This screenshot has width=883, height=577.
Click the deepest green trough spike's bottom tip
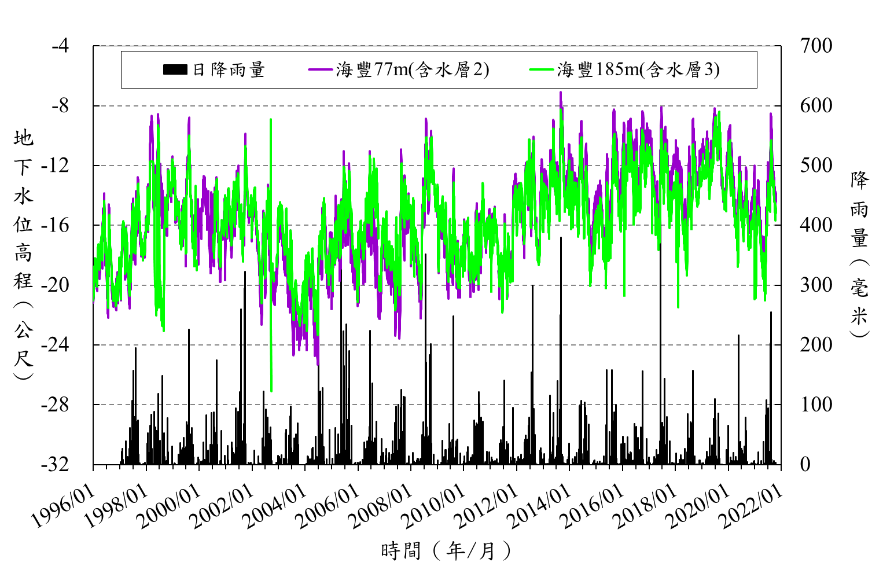[271, 391]
